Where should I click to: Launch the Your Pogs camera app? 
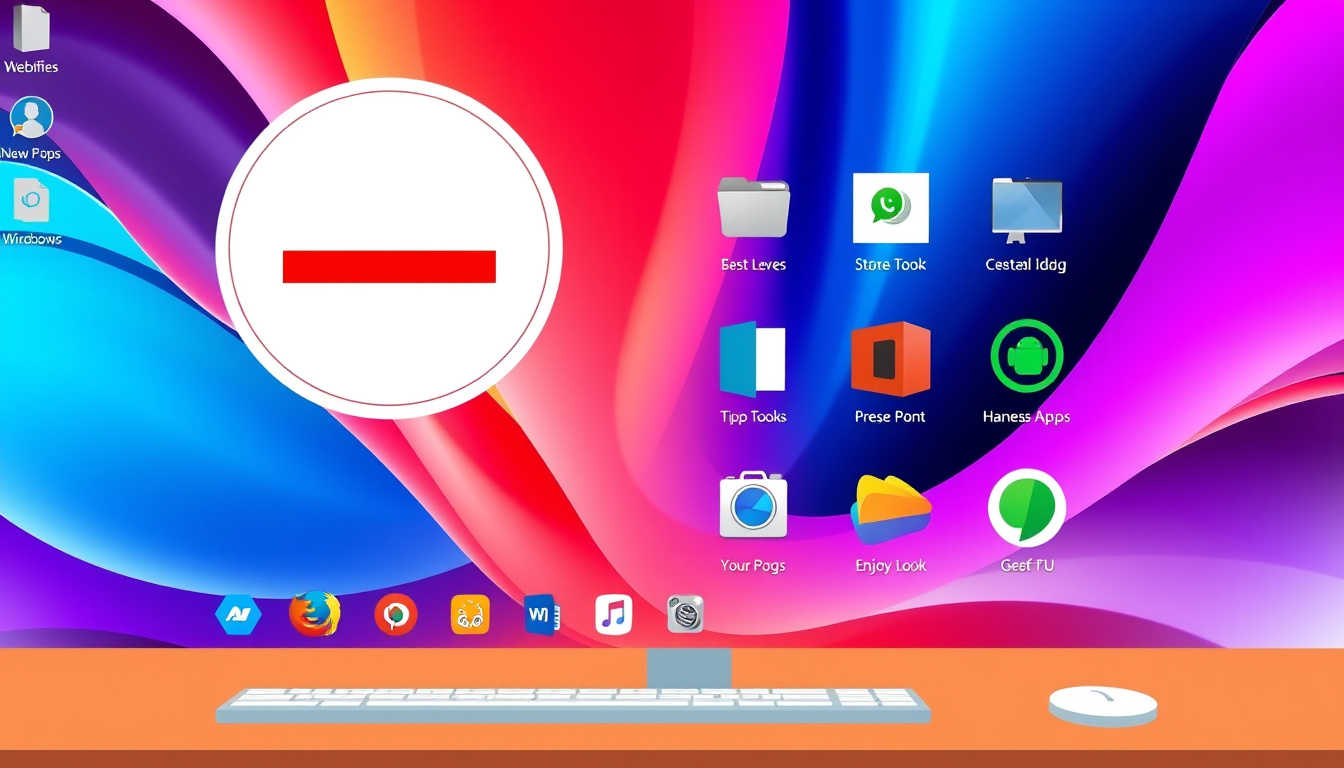pos(753,505)
